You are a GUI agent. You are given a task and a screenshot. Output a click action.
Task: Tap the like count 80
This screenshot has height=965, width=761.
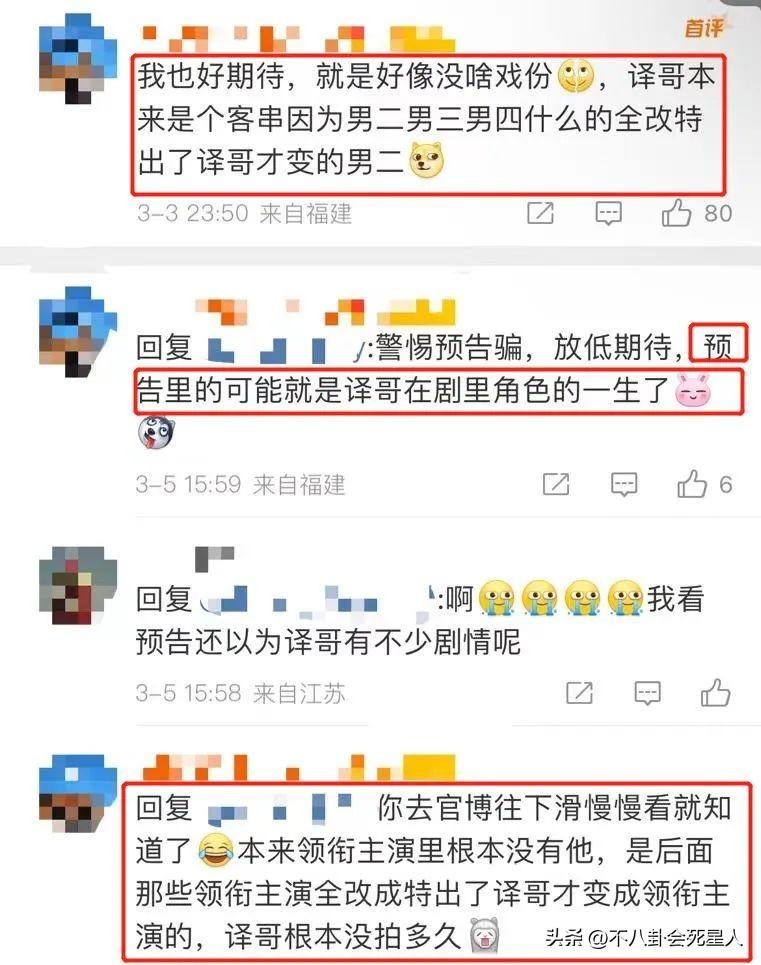pos(718,214)
